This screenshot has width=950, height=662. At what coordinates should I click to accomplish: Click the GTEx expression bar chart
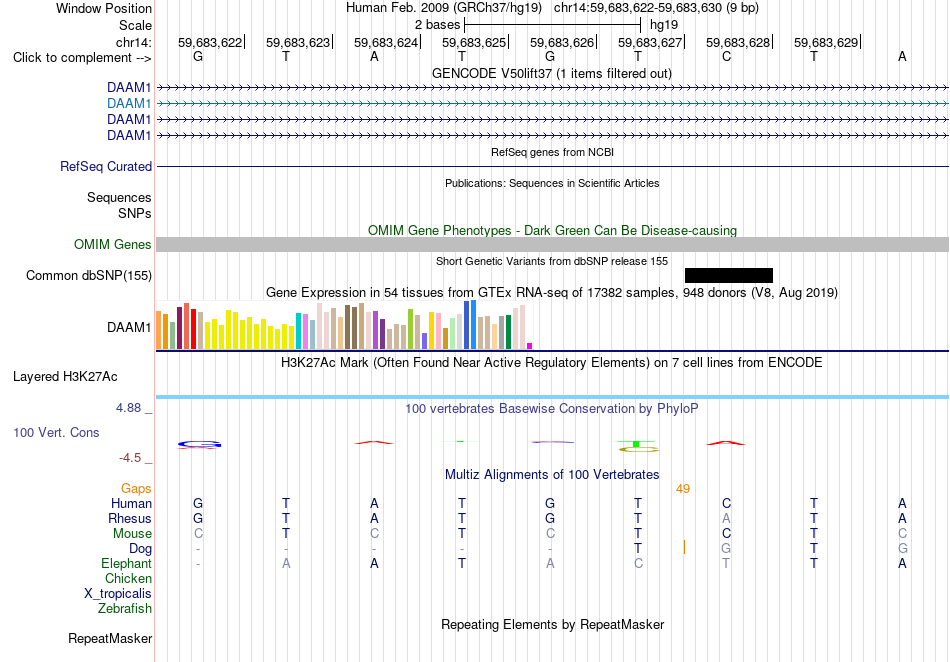pyautogui.click(x=344, y=325)
